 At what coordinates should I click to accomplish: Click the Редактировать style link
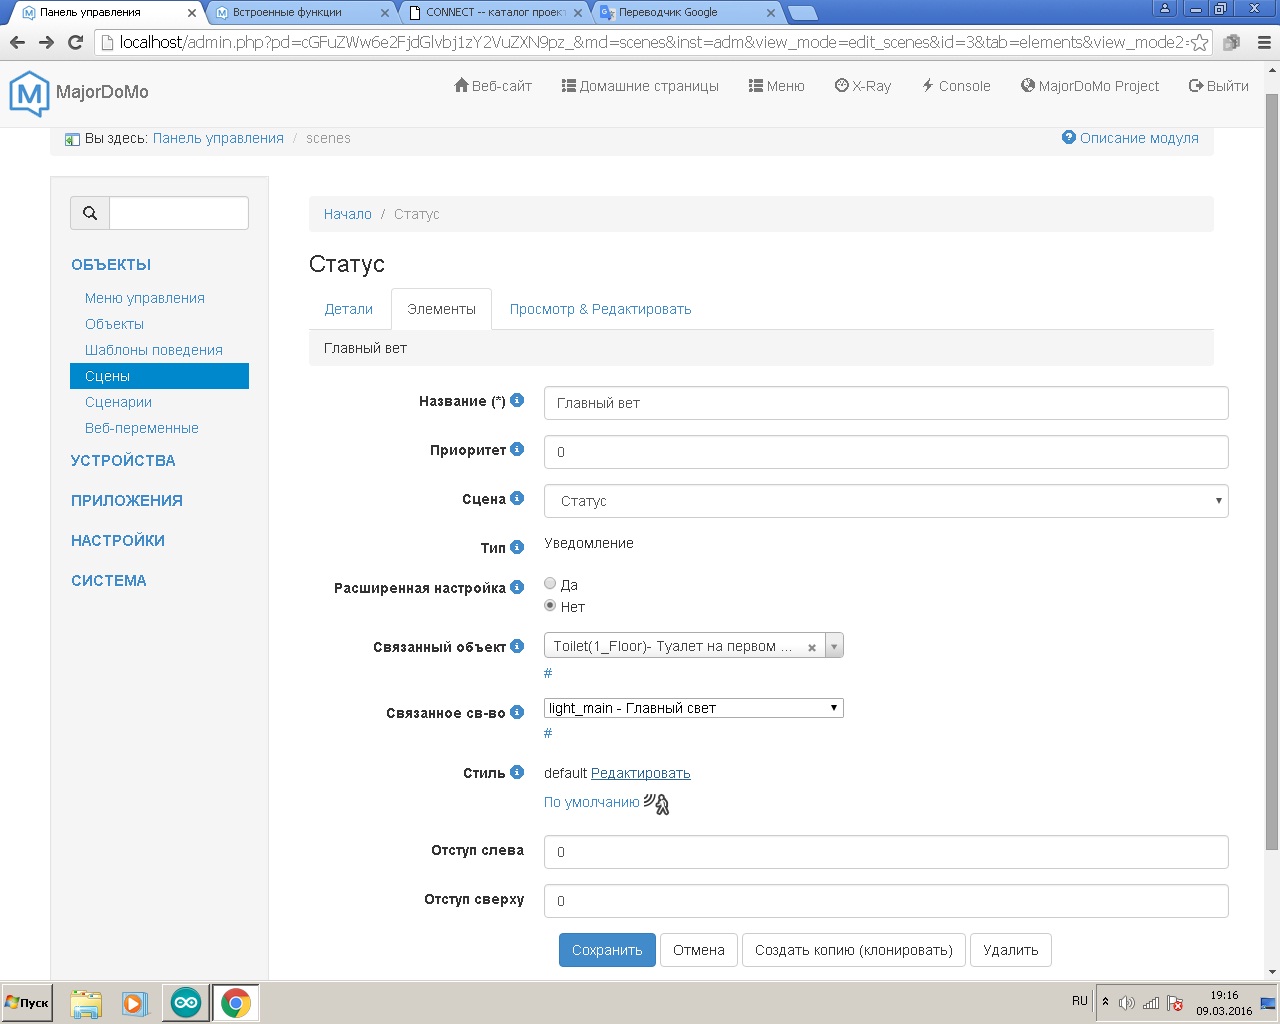coord(641,773)
